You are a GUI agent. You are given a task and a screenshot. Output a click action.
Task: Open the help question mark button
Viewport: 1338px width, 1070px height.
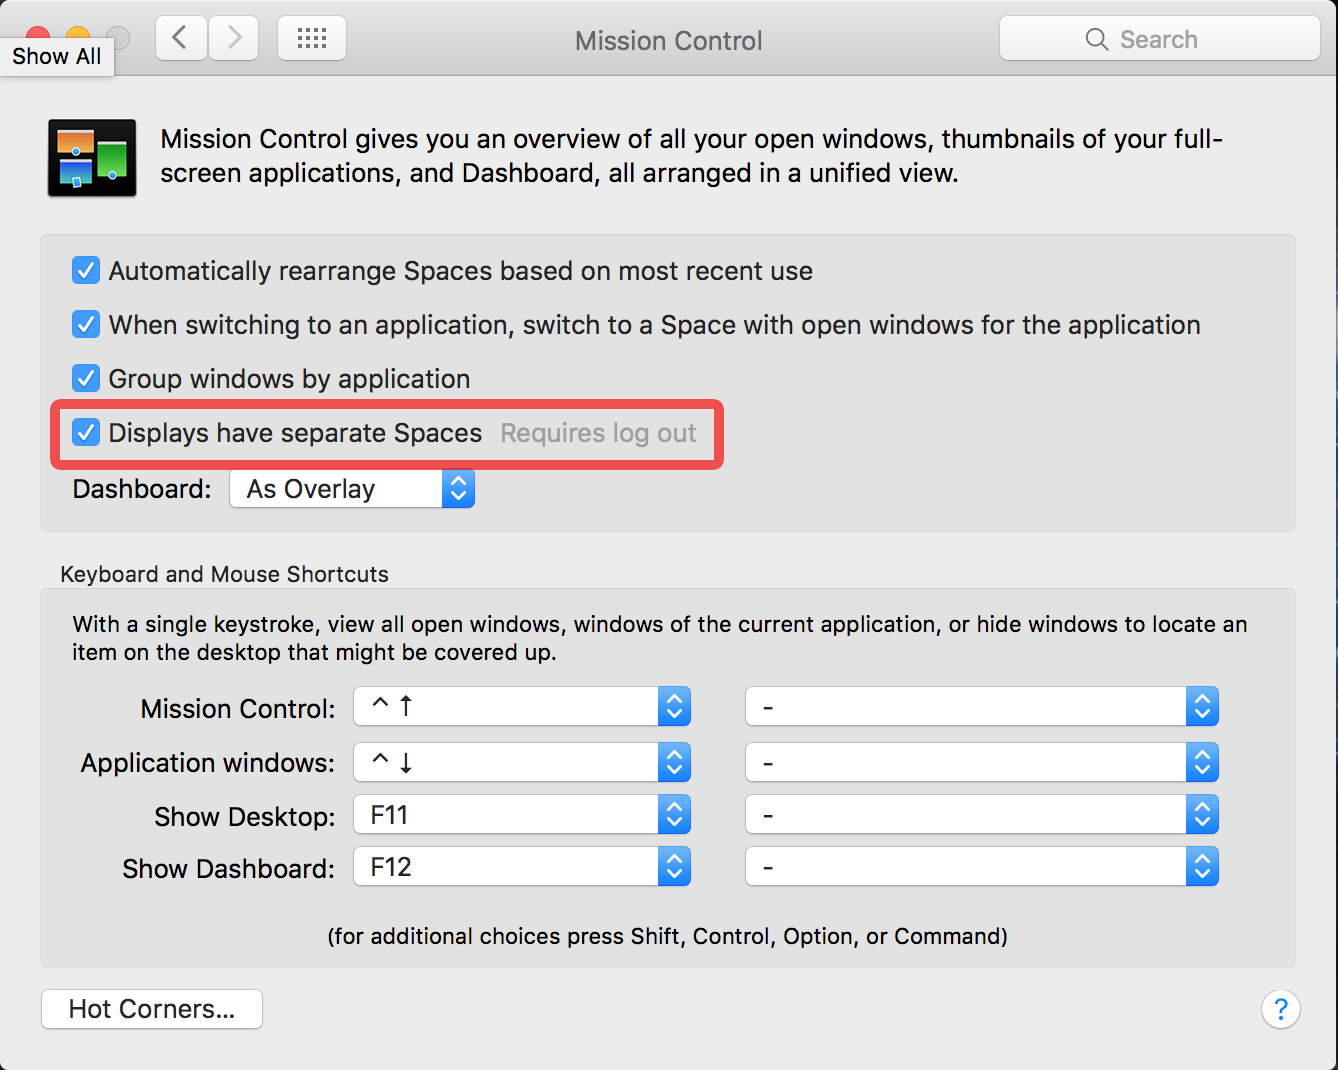[1281, 1009]
